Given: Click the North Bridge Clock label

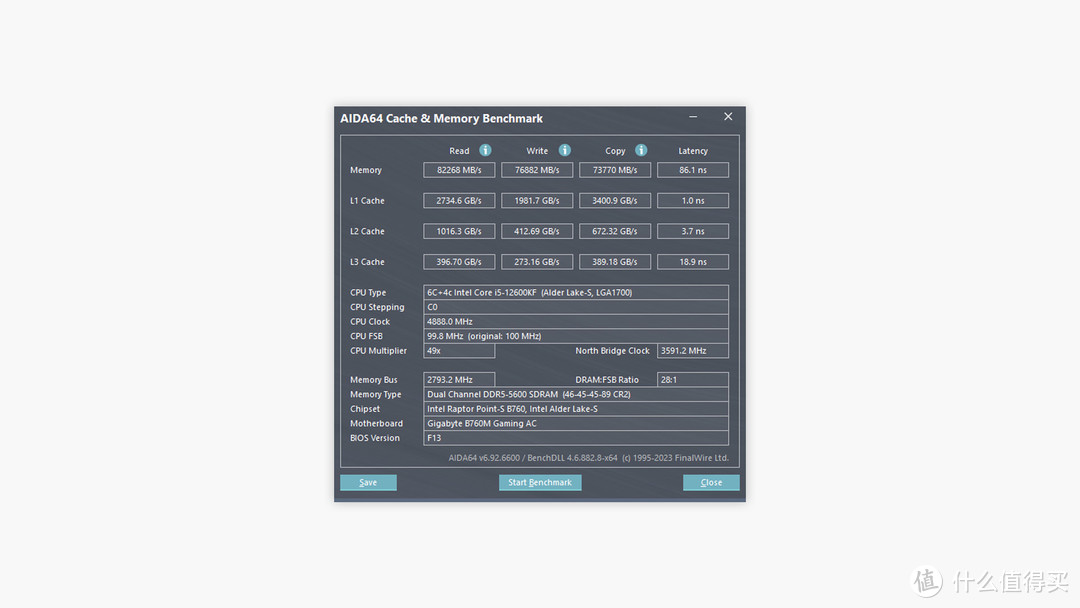Looking at the screenshot, I should pyautogui.click(x=612, y=350).
